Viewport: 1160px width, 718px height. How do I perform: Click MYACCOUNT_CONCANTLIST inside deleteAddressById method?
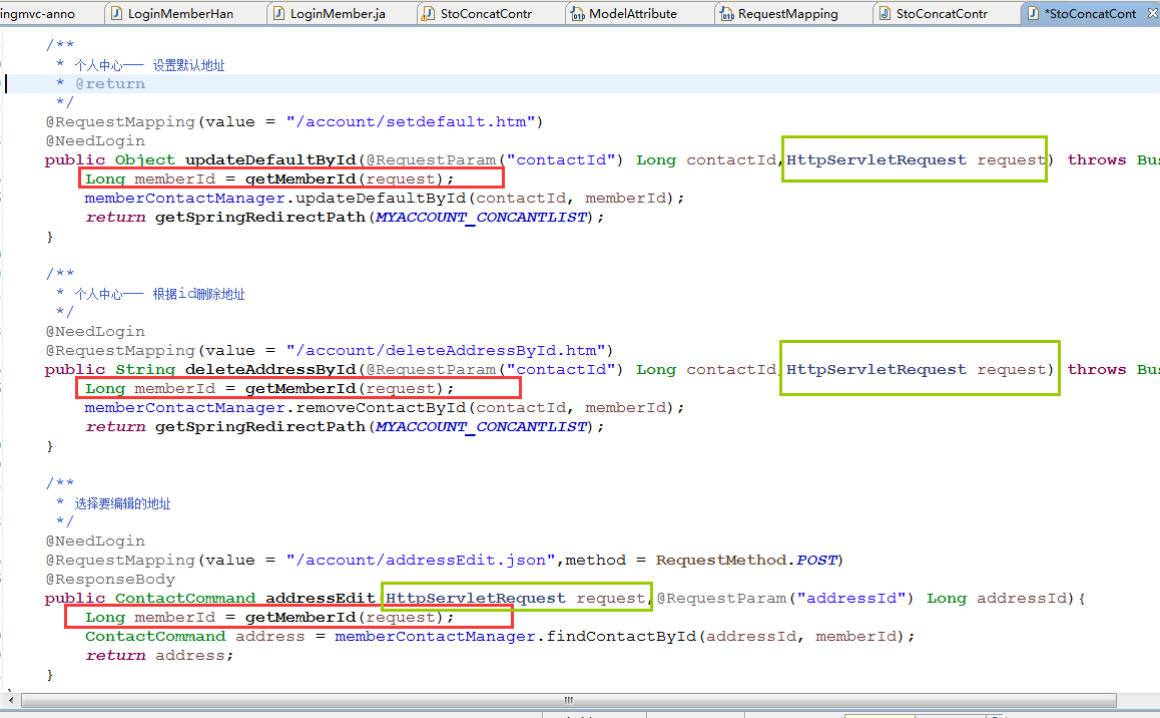click(482, 427)
